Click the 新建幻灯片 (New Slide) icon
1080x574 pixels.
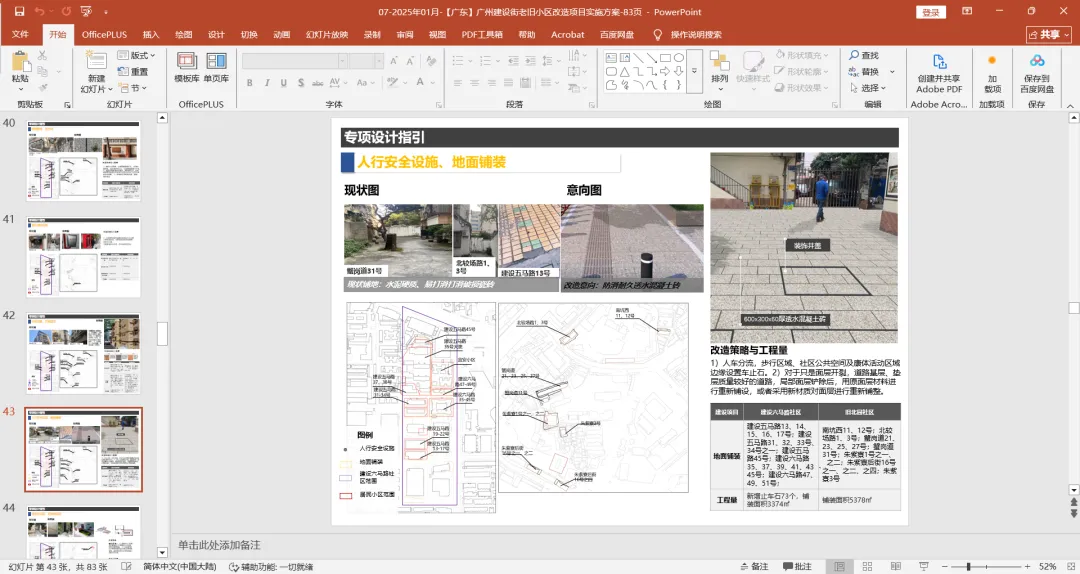[x=96, y=61]
